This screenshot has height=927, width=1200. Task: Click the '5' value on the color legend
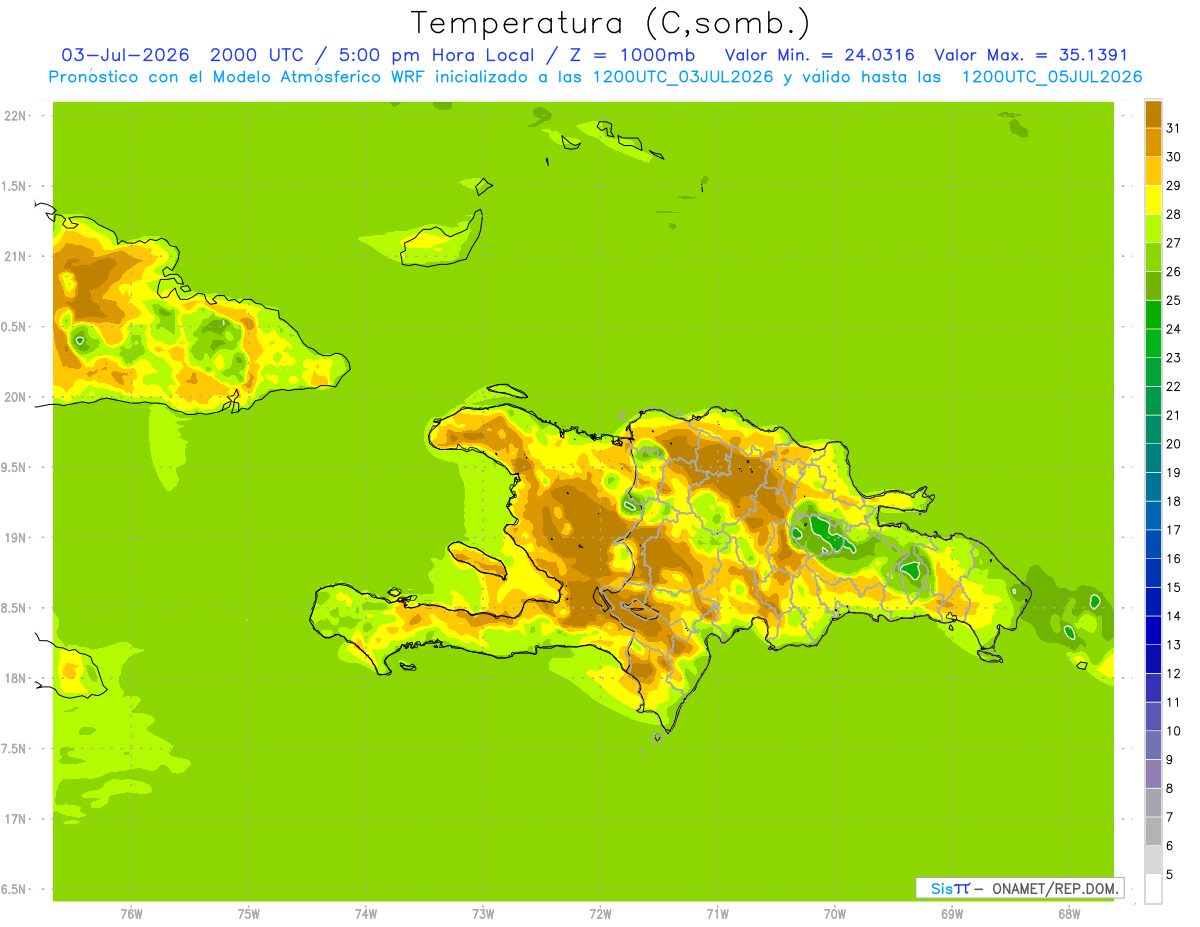pos(1170,875)
